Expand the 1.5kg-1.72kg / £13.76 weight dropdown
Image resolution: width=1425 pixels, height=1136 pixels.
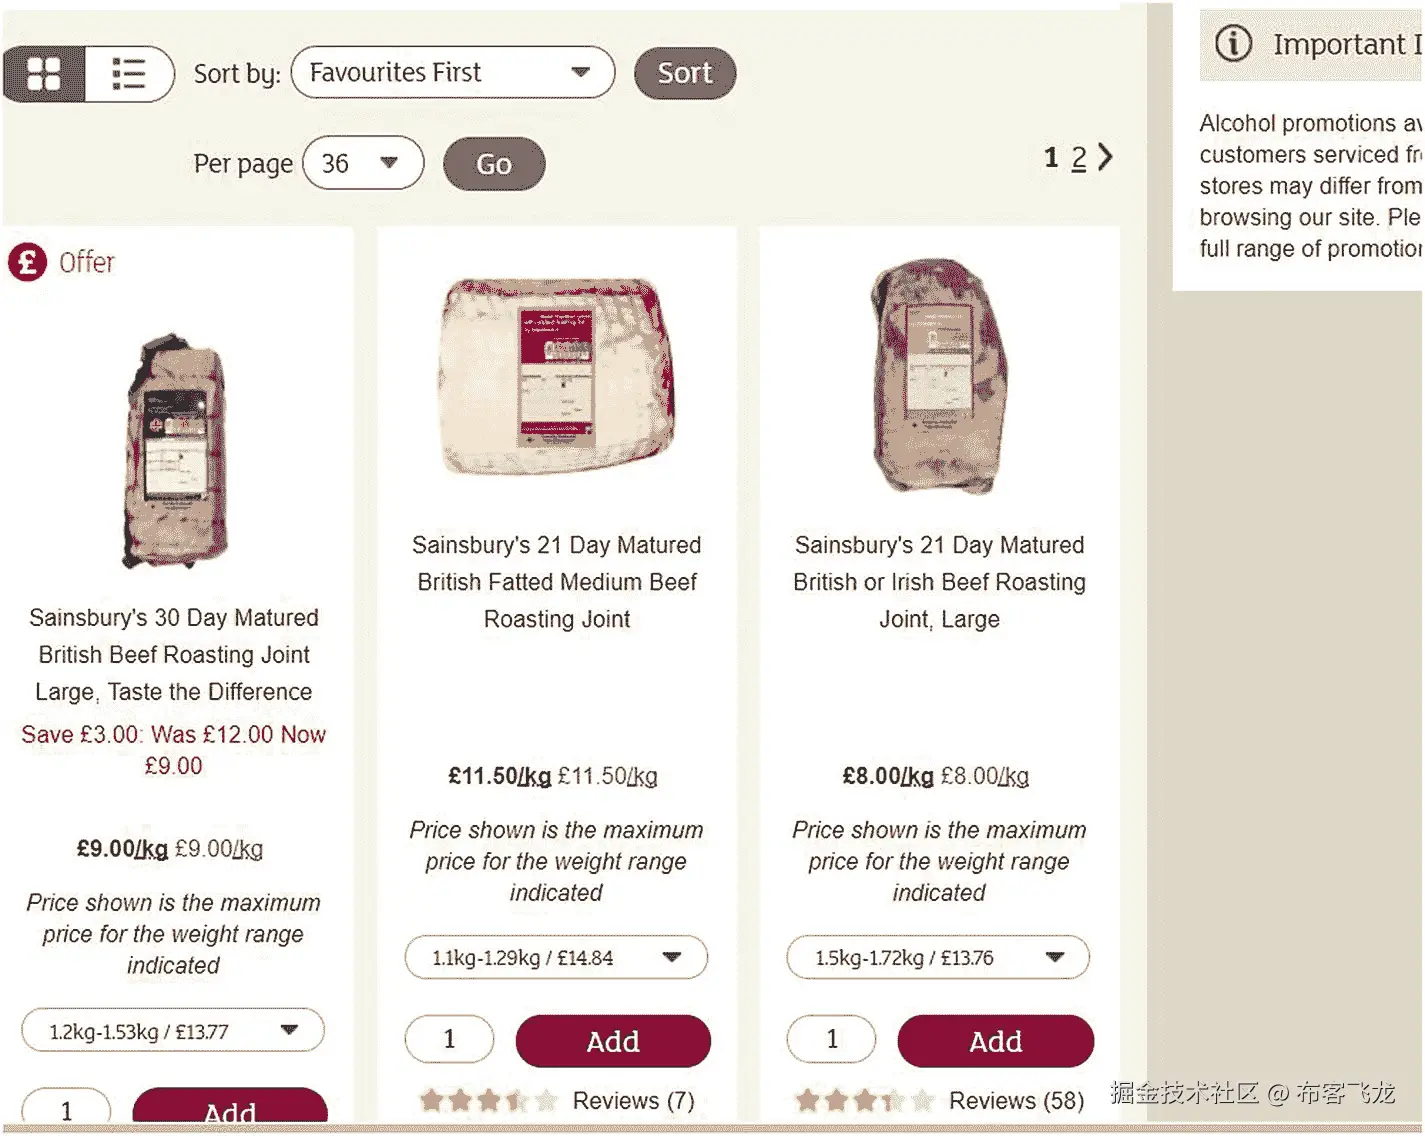pos(938,958)
